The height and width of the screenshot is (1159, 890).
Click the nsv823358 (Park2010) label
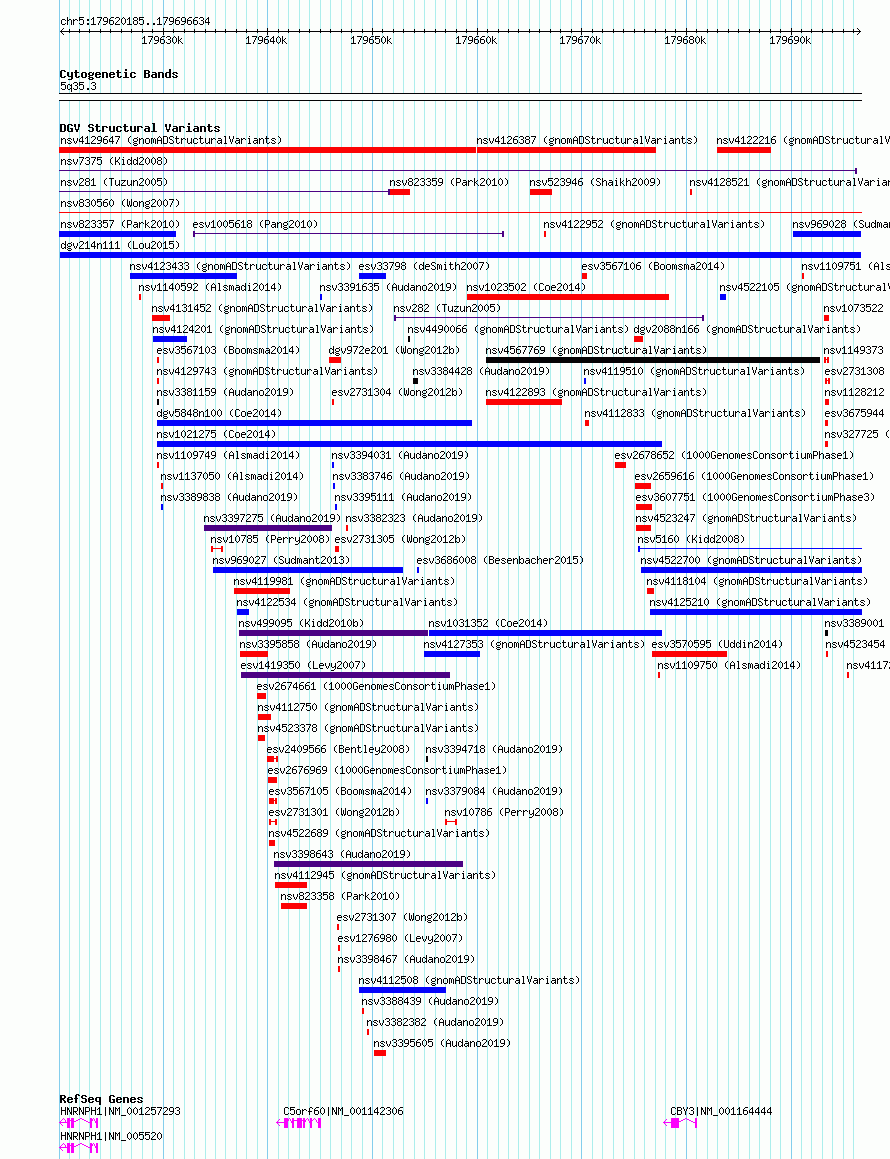click(340, 897)
